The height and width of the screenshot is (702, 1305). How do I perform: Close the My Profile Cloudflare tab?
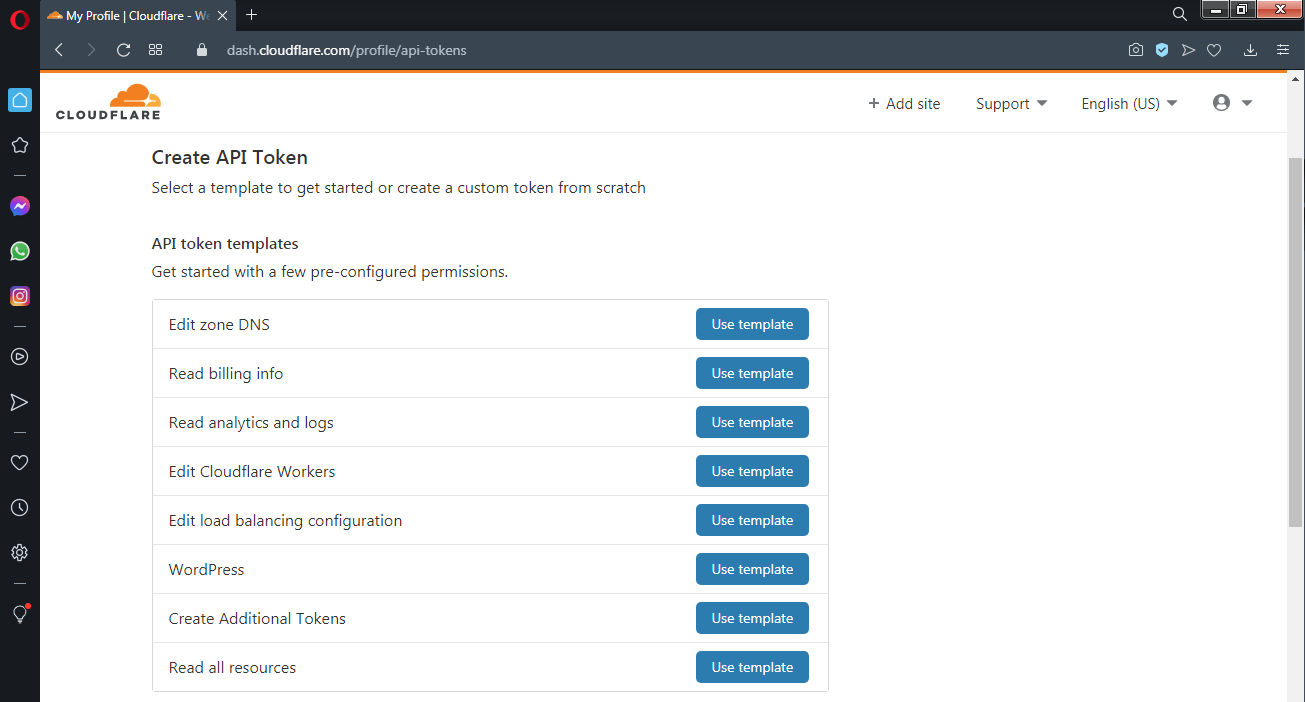pos(222,16)
